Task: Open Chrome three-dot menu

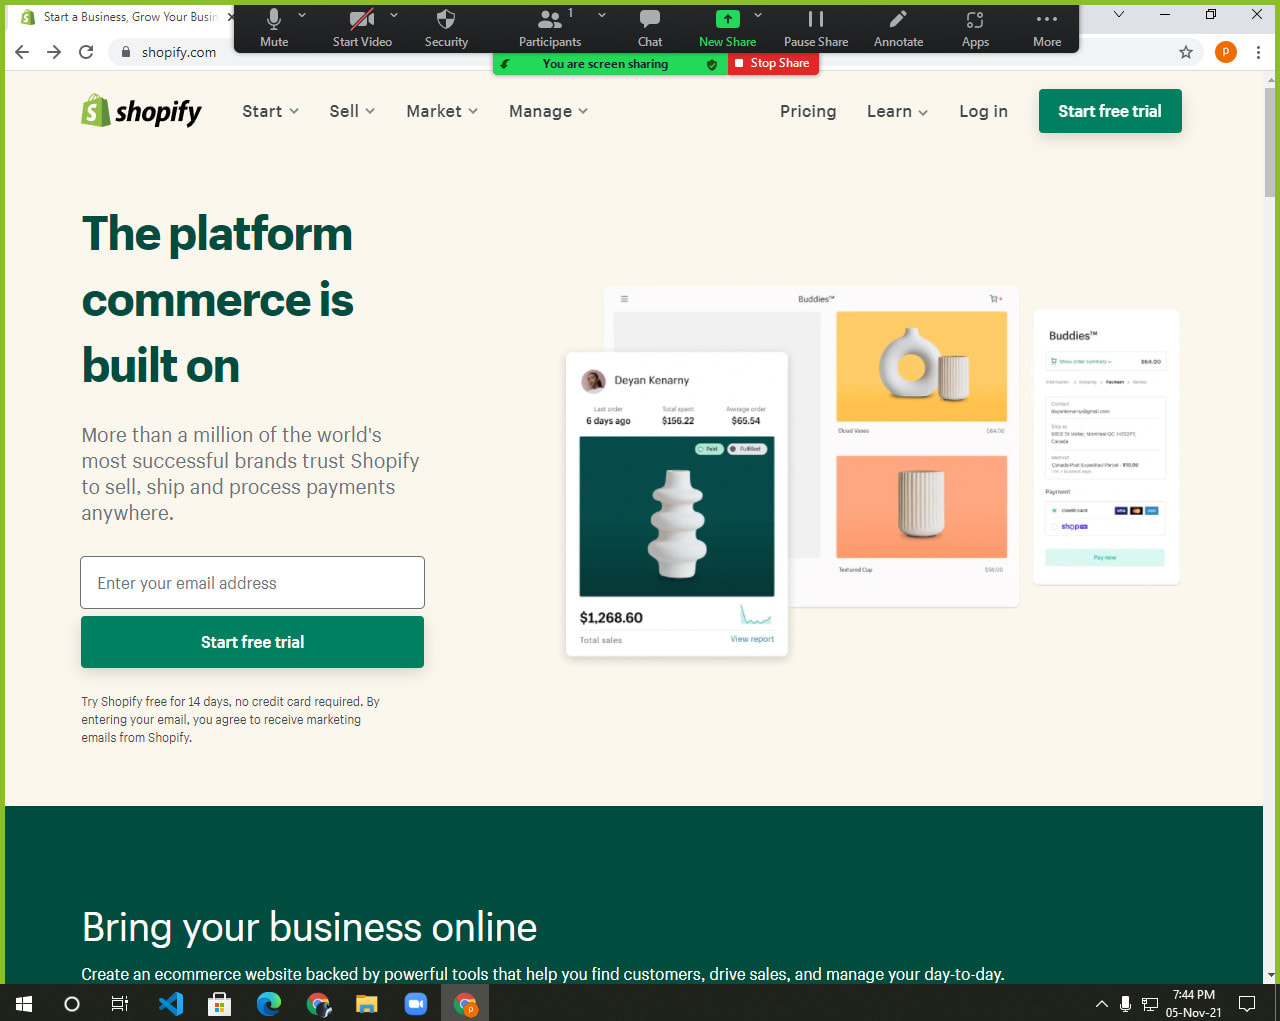Action: click(x=1258, y=52)
